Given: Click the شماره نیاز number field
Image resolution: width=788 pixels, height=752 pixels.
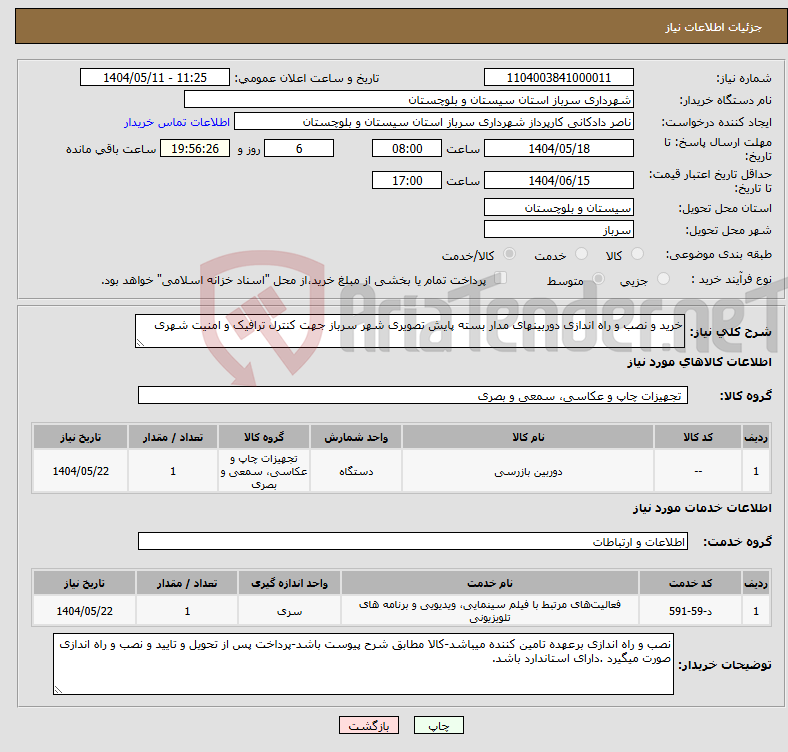Looking at the screenshot, I should coord(558,77).
